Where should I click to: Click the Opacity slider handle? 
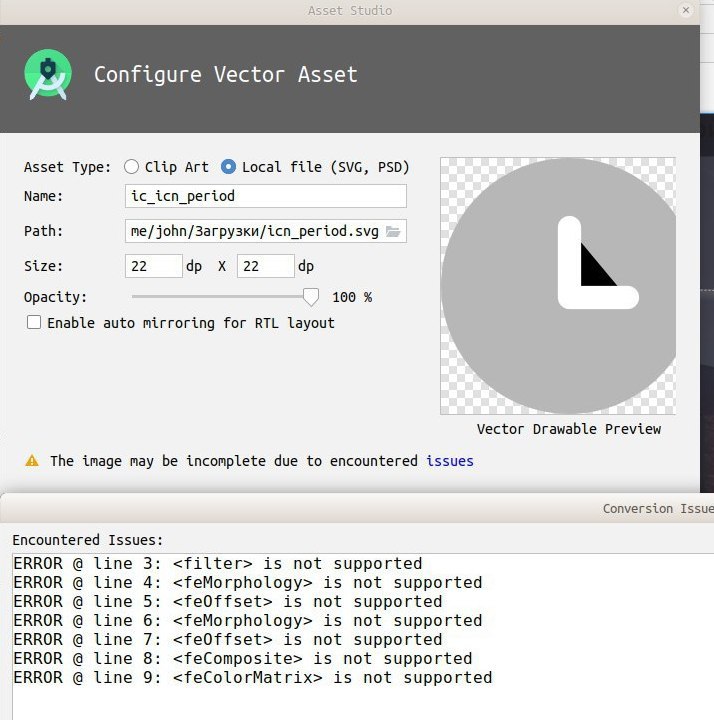pos(311,297)
